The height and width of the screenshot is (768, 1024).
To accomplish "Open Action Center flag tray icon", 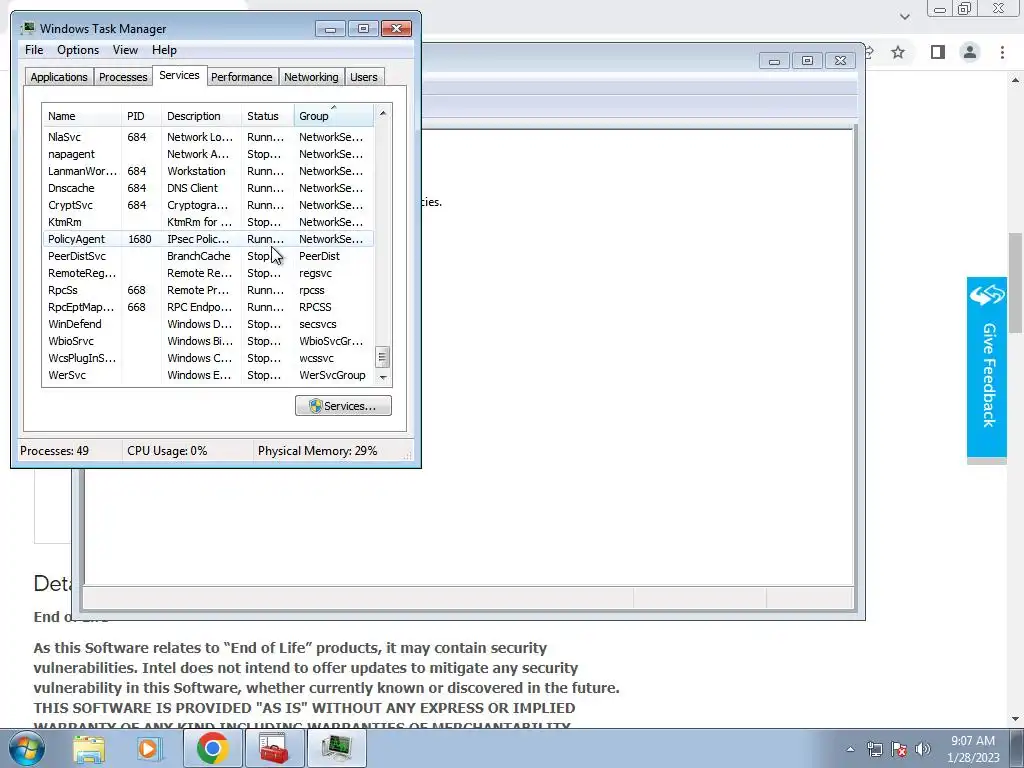I will (x=899, y=749).
